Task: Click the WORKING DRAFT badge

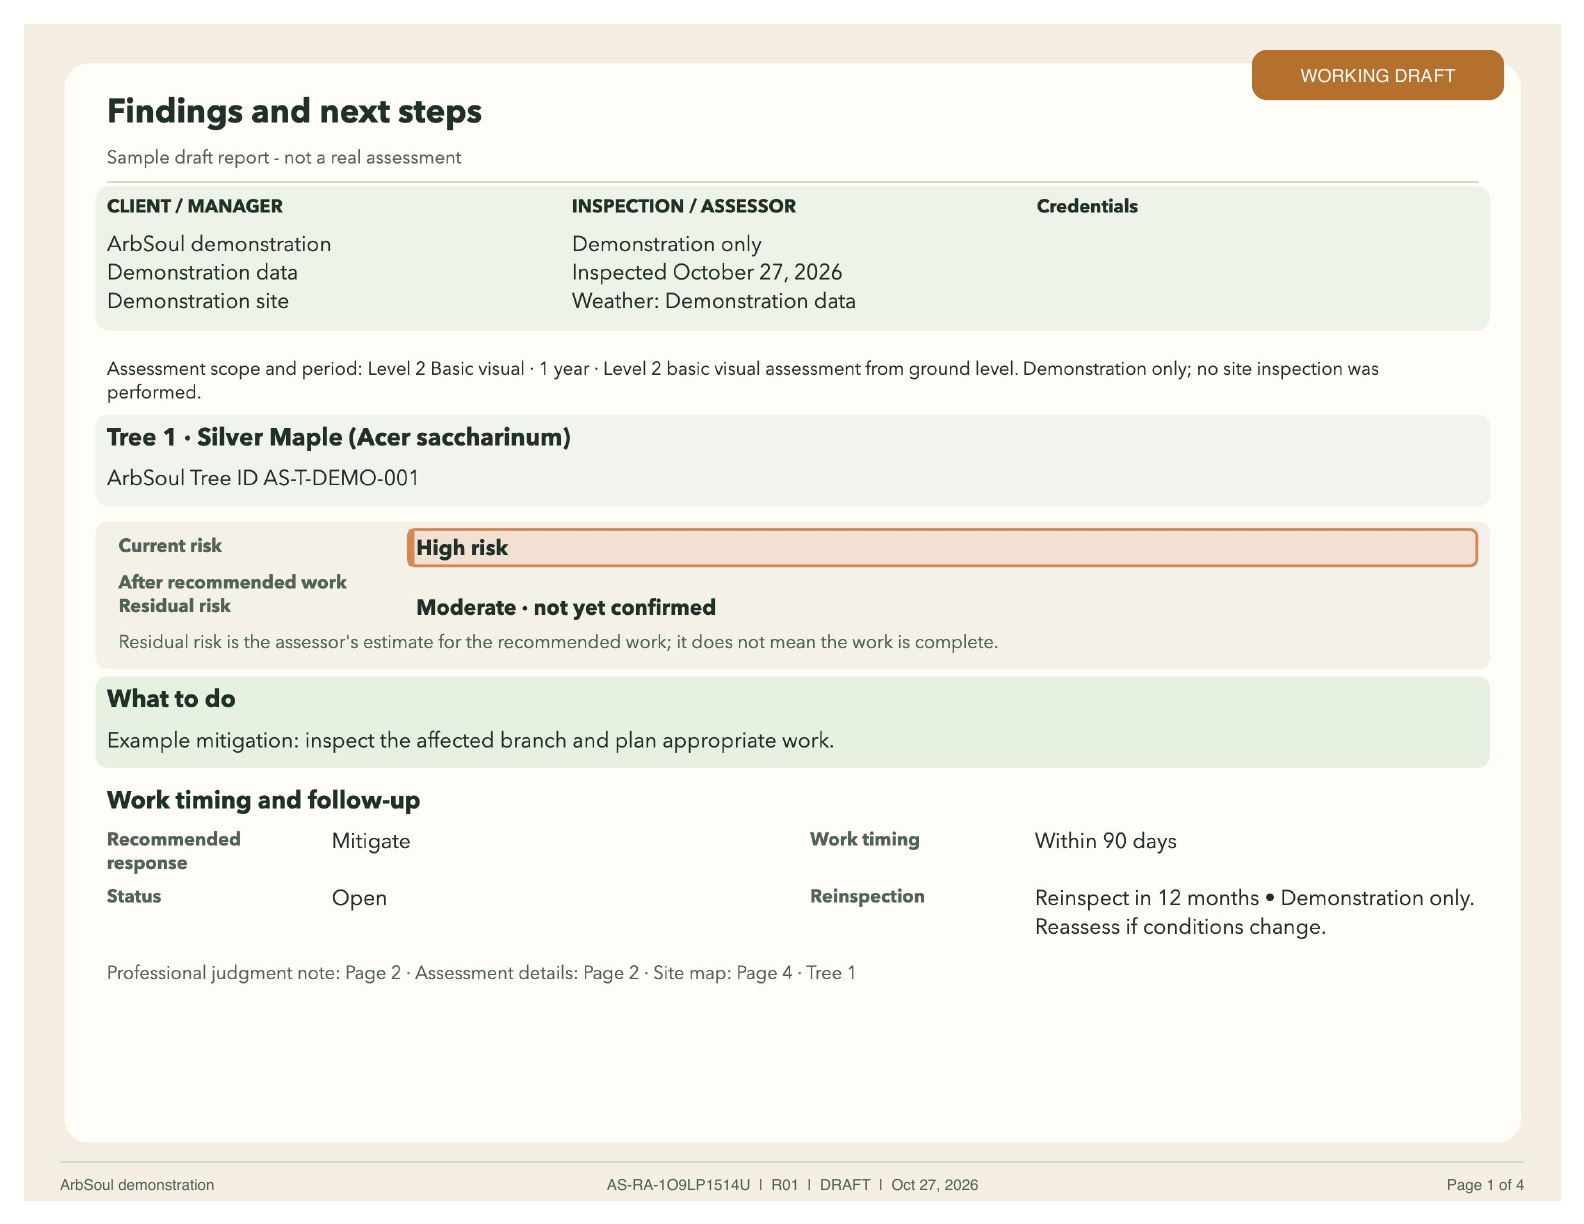Action: [x=1377, y=75]
